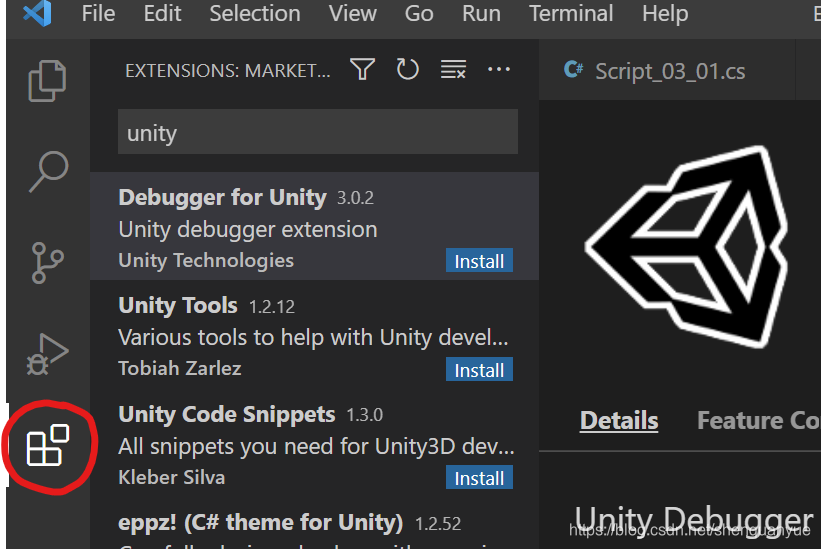
Task: Click the Unity Debugger extension logo
Action: point(686,247)
